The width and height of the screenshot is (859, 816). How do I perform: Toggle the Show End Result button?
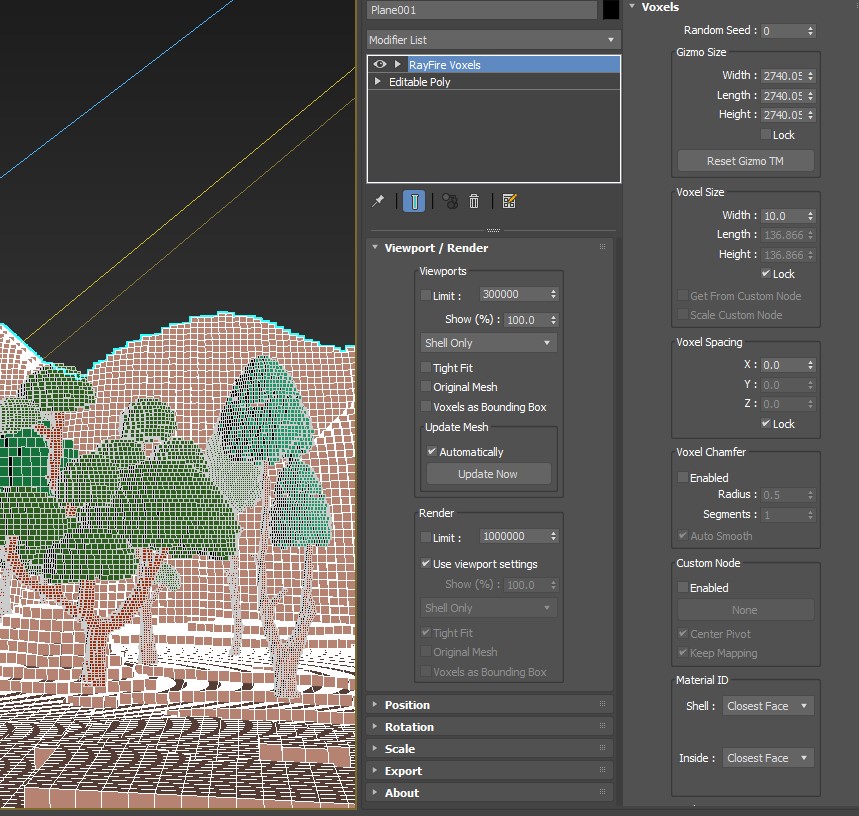[413, 201]
